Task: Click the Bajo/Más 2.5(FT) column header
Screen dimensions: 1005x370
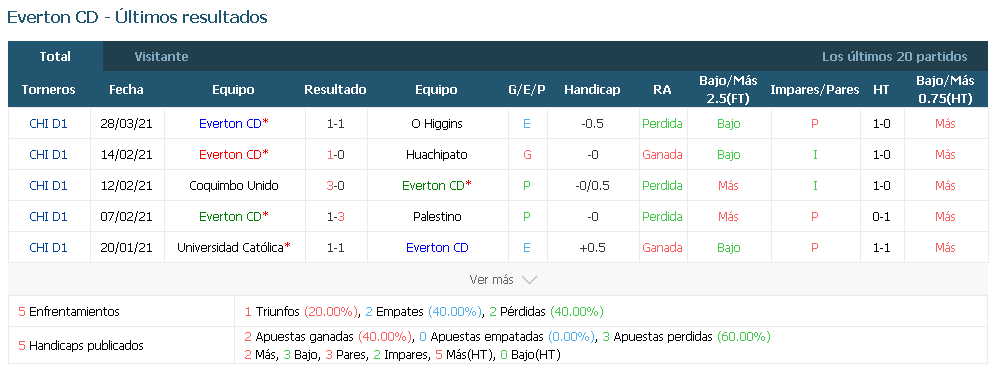Action: click(x=728, y=90)
